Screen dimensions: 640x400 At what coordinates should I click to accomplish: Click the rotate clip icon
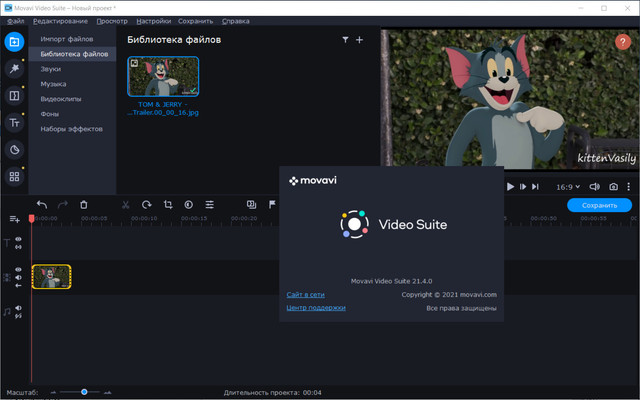click(147, 204)
